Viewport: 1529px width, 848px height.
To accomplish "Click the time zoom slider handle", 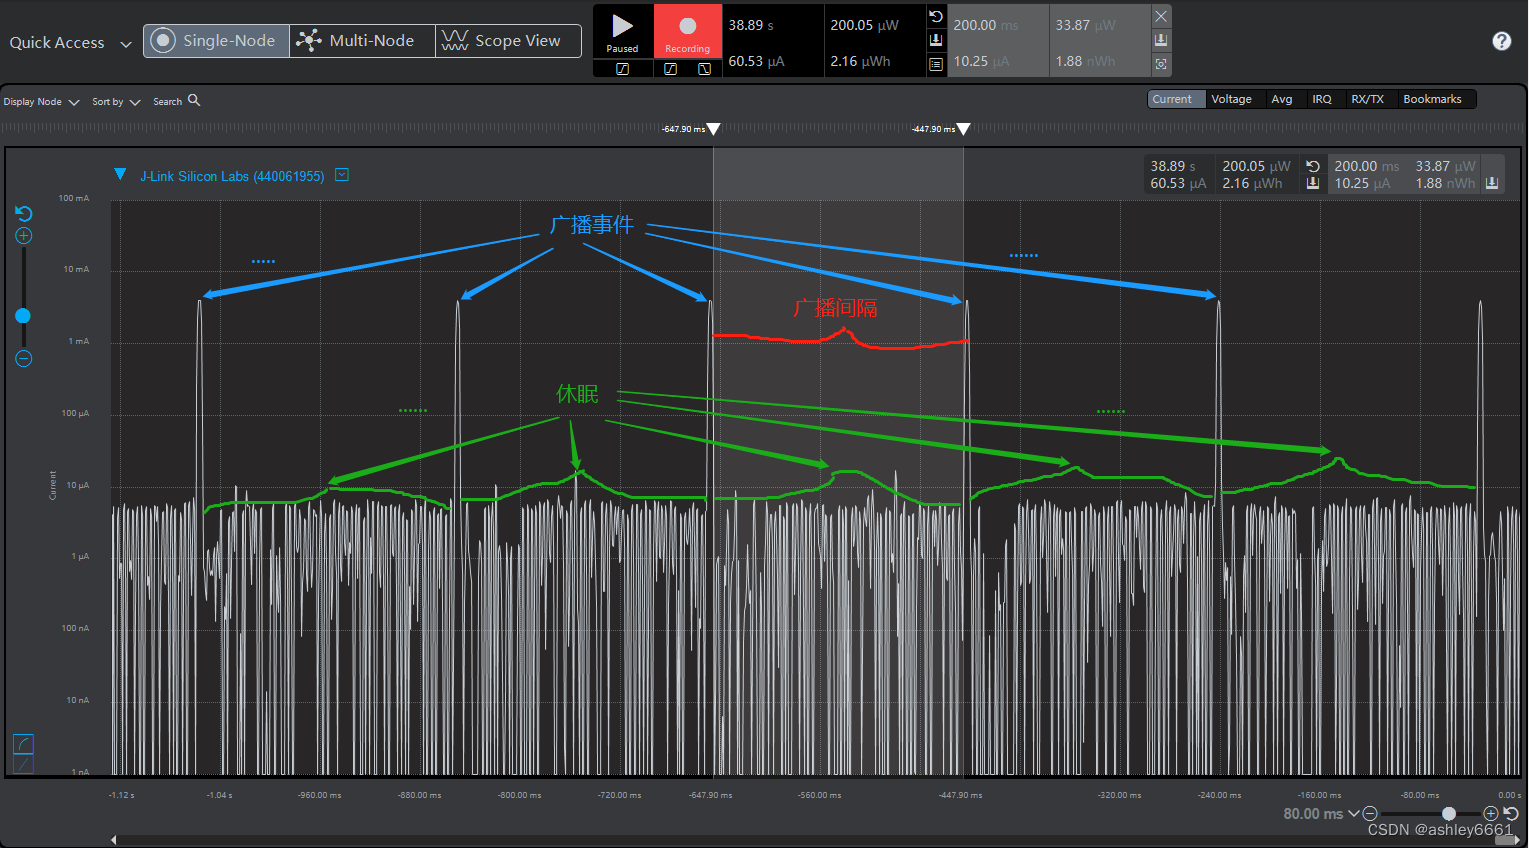I will [x=1449, y=814].
